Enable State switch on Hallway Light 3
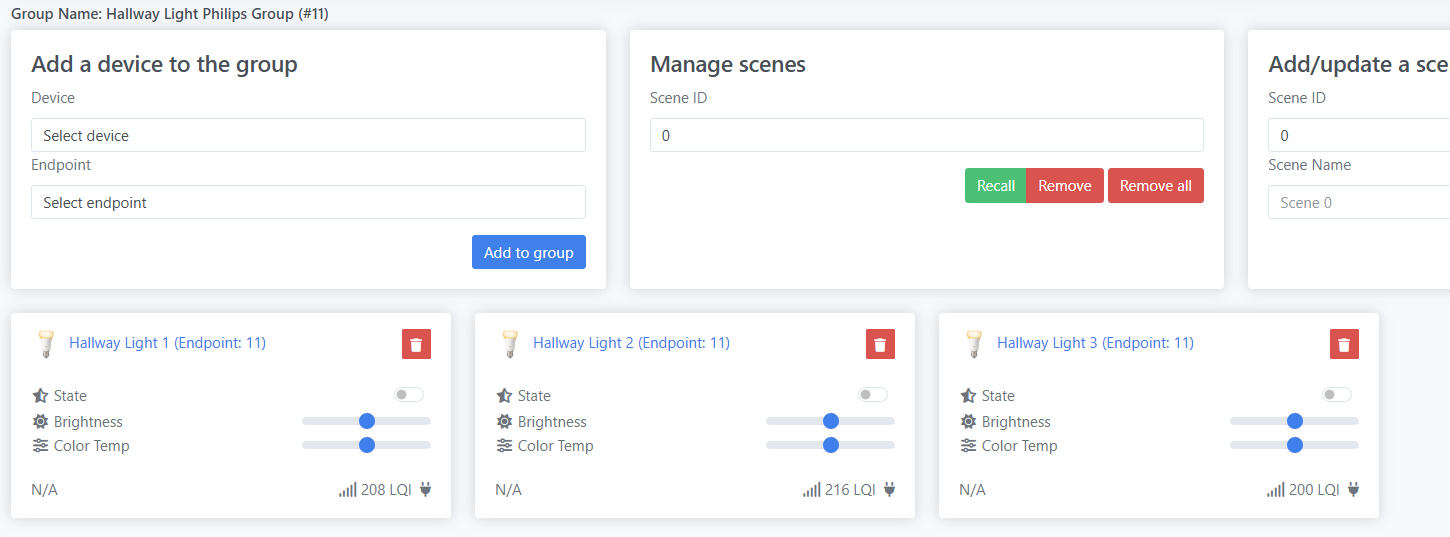Screen dimensions: 1450x537 coord(1337,395)
